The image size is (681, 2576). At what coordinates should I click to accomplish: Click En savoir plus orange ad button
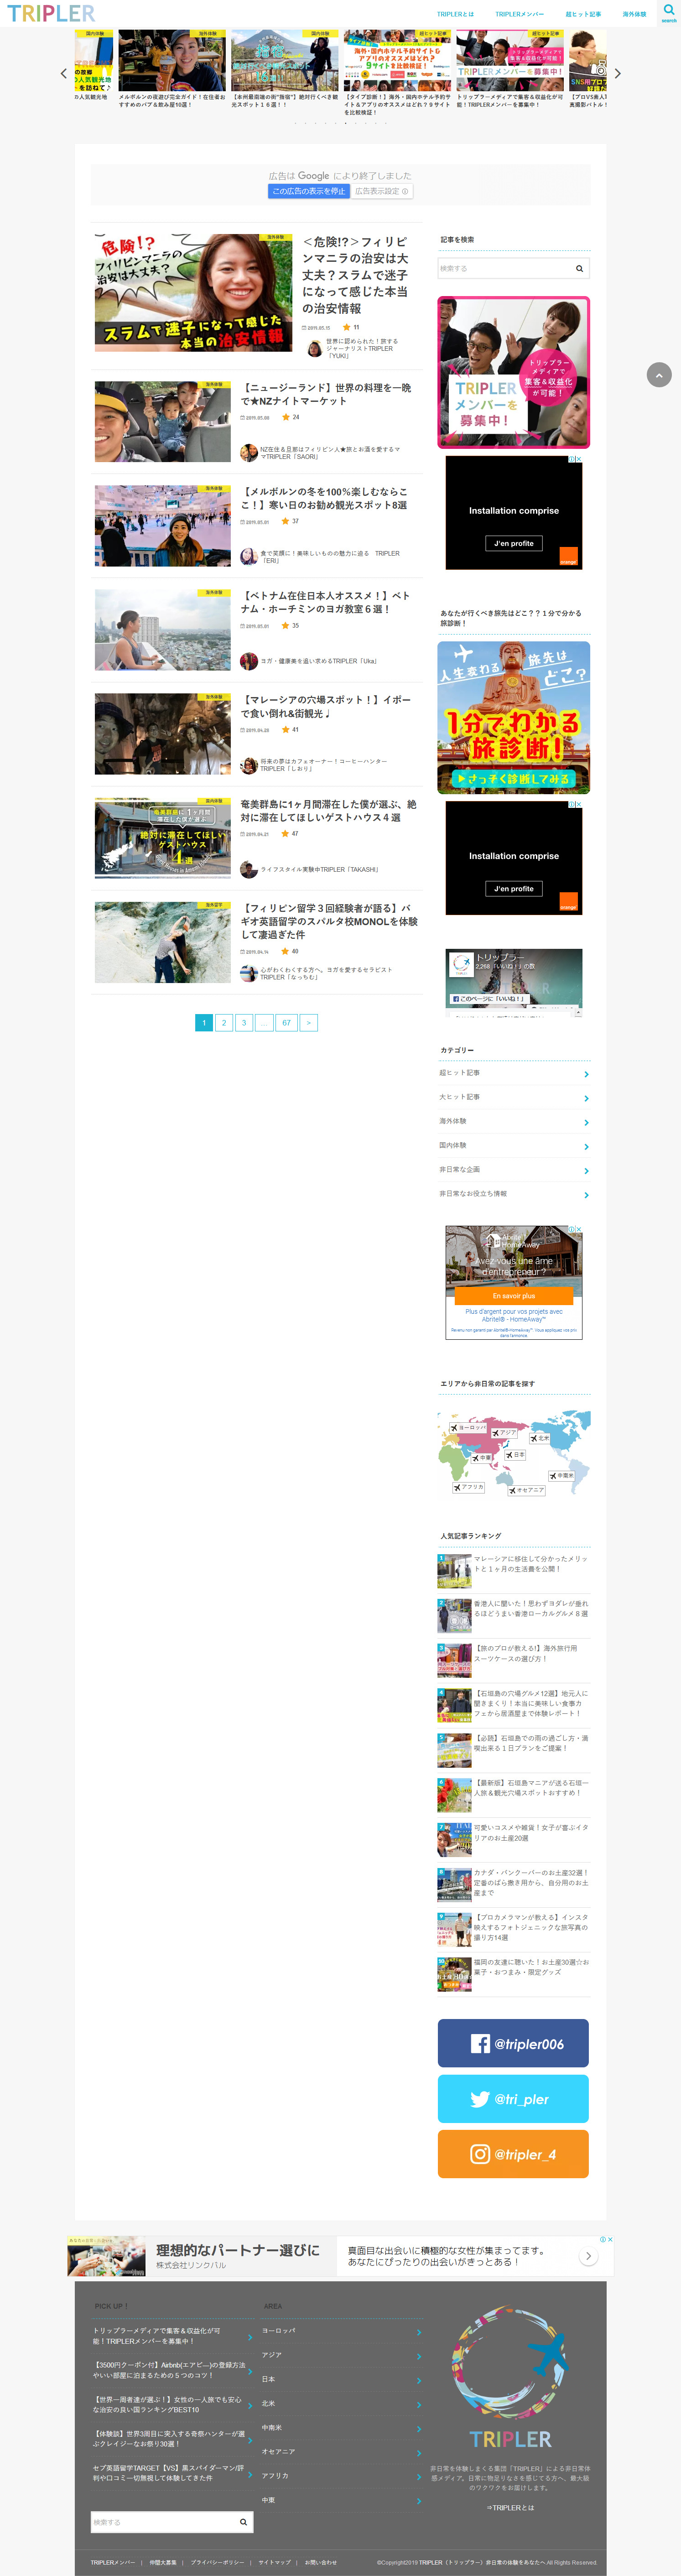[514, 1295]
